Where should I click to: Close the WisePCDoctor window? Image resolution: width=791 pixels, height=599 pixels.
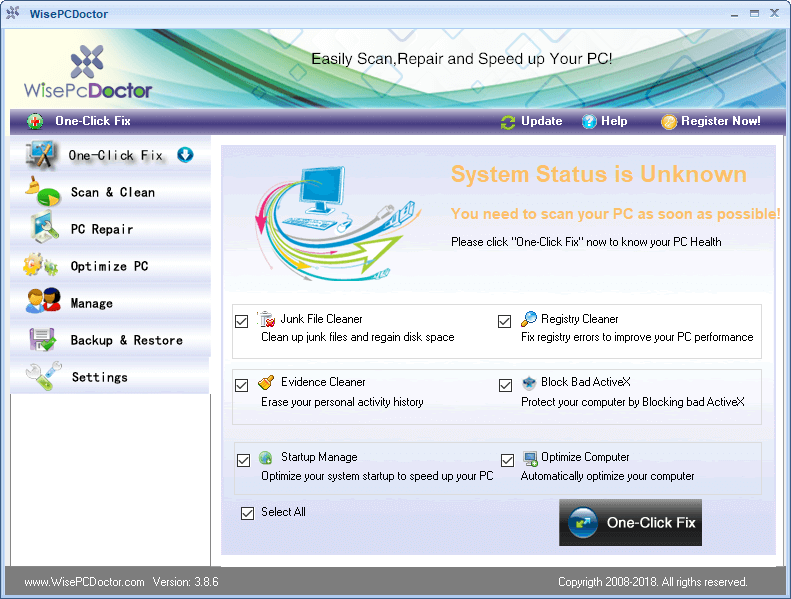(774, 13)
